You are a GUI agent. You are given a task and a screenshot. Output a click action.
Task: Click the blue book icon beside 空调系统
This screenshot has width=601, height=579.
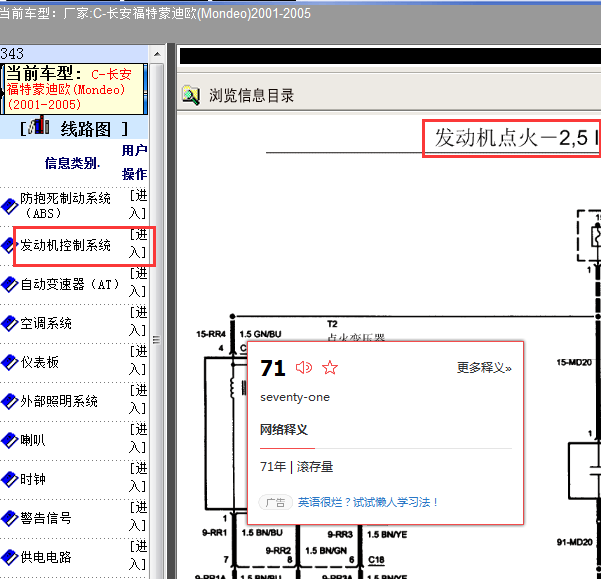click(x=9, y=323)
